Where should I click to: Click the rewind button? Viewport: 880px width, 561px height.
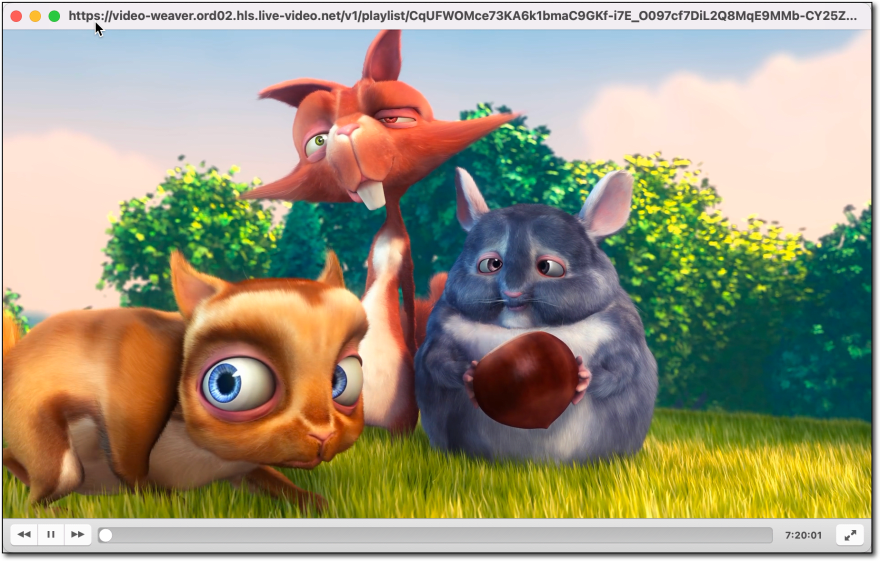pyautogui.click(x=24, y=535)
